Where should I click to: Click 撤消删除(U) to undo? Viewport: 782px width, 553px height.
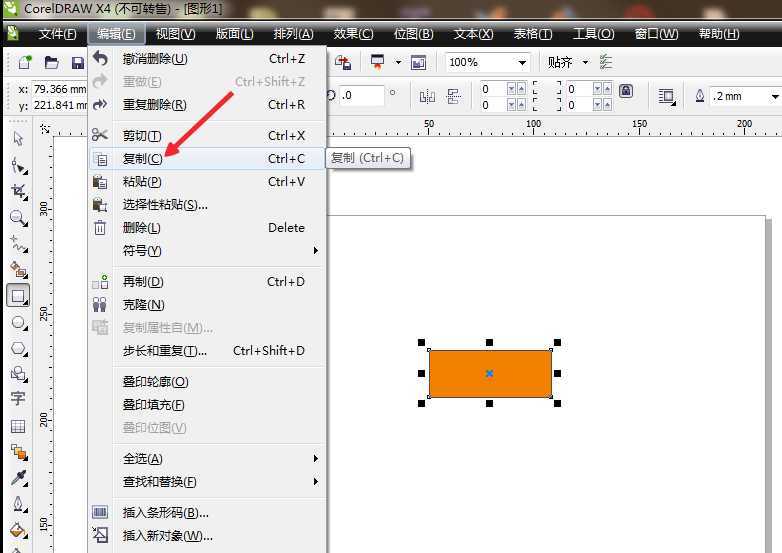tap(154, 59)
